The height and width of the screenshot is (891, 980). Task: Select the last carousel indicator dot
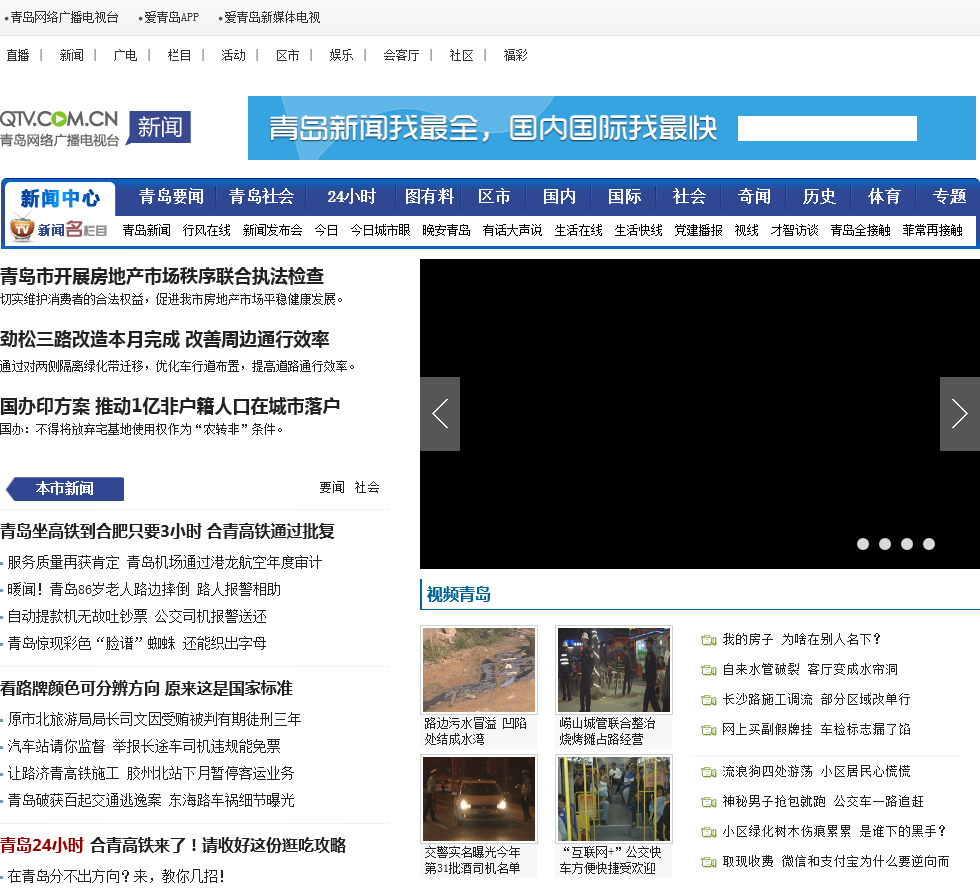929,544
